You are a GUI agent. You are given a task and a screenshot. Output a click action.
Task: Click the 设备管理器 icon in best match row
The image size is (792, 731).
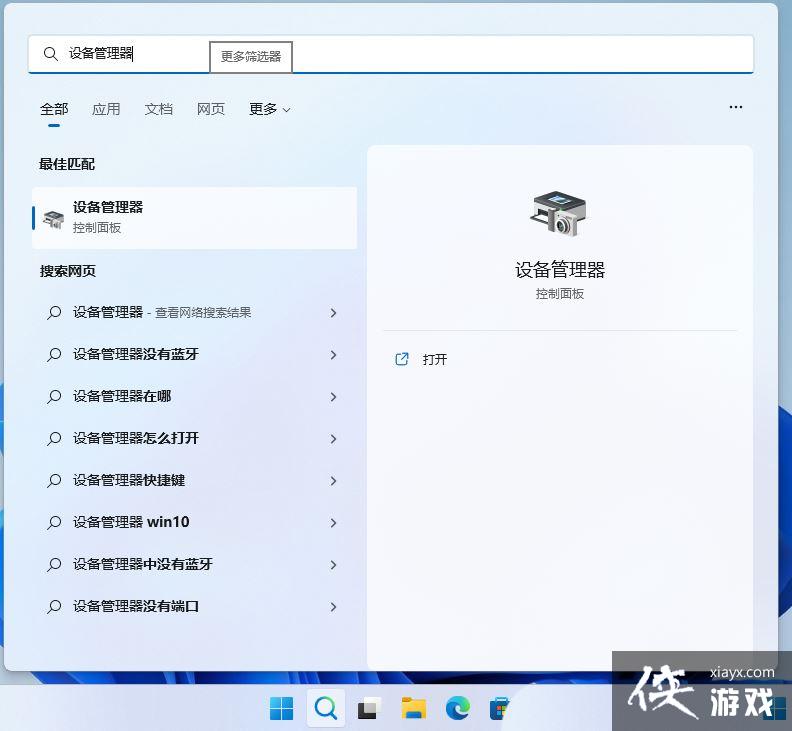click(x=54, y=219)
